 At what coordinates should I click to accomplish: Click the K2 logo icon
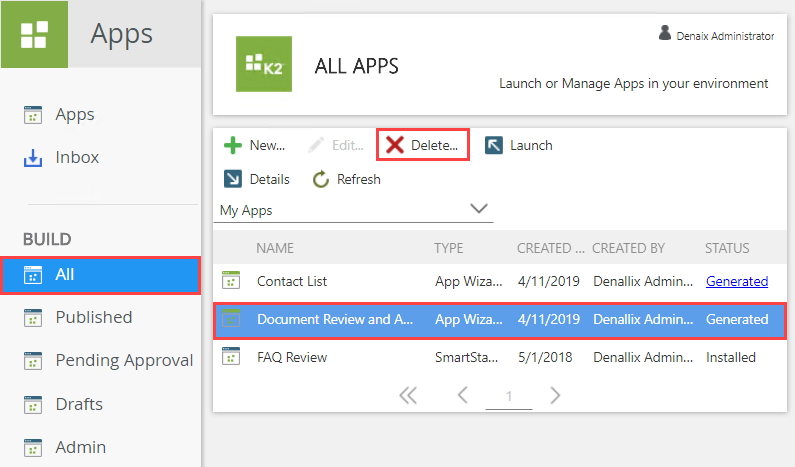[261, 66]
